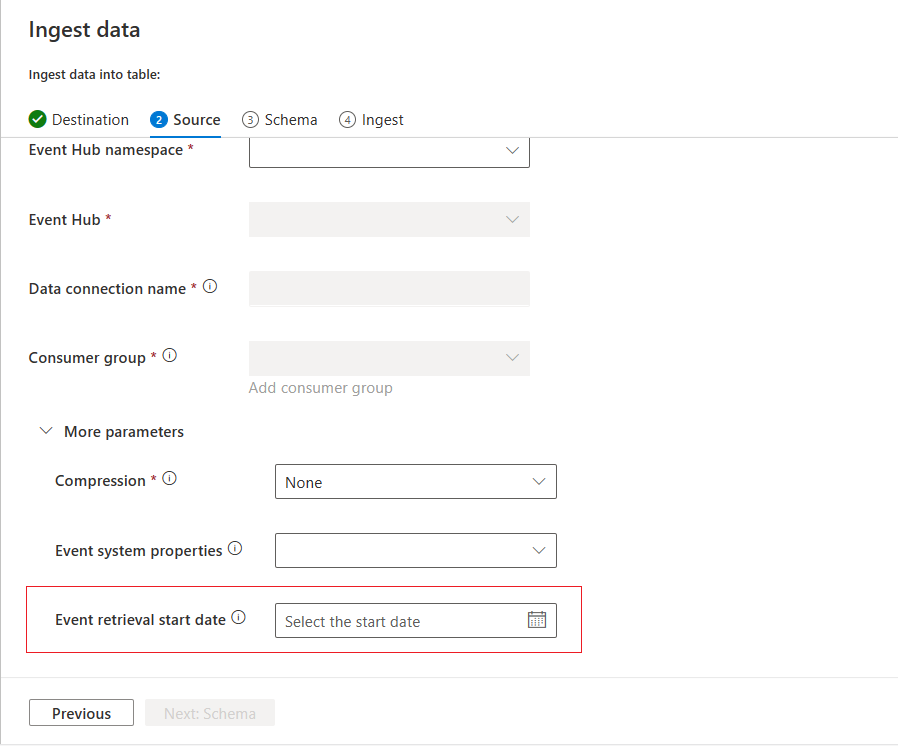Image resolution: width=898 pixels, height=746 pixels.
Task: Click the green Destination completed checkmark icon
Action: click(x=38, y=119)
